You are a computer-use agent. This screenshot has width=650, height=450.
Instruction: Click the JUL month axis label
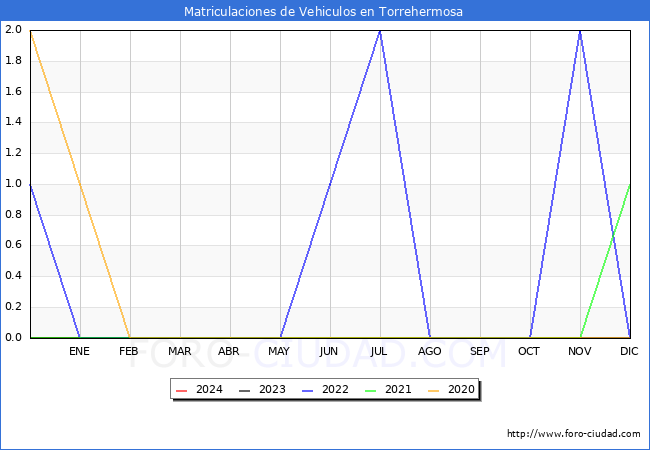[x=379, y=351]
